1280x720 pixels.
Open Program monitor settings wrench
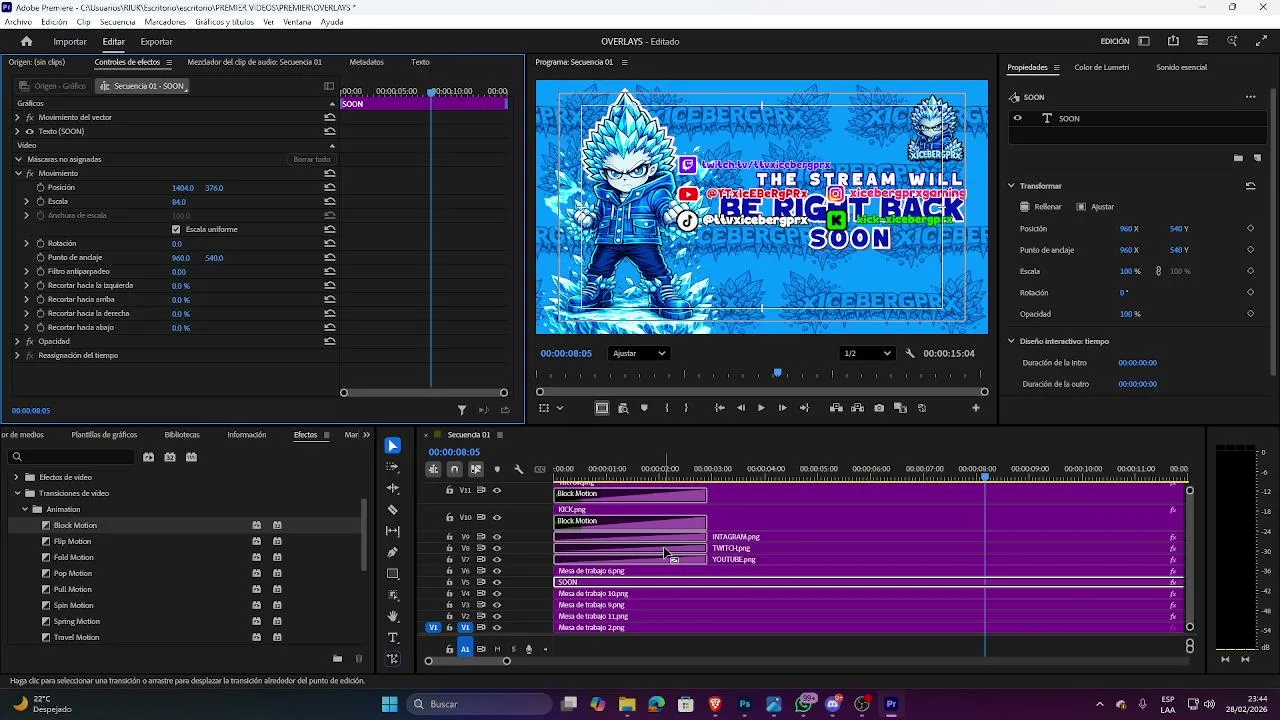tap(910, 353)
